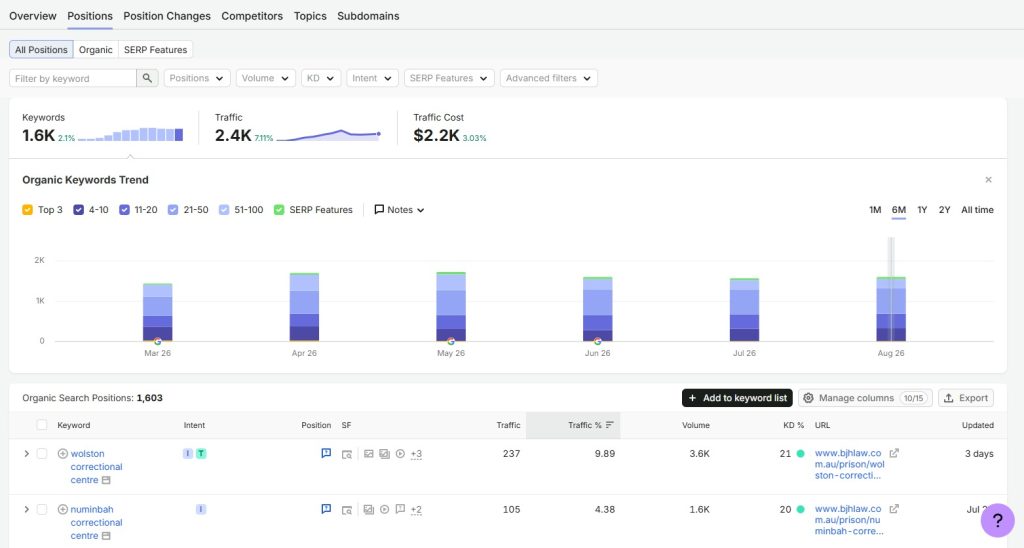Switch to the Position Changes tab
Screen dimensions: 1024x548
[x=167, y=16]
